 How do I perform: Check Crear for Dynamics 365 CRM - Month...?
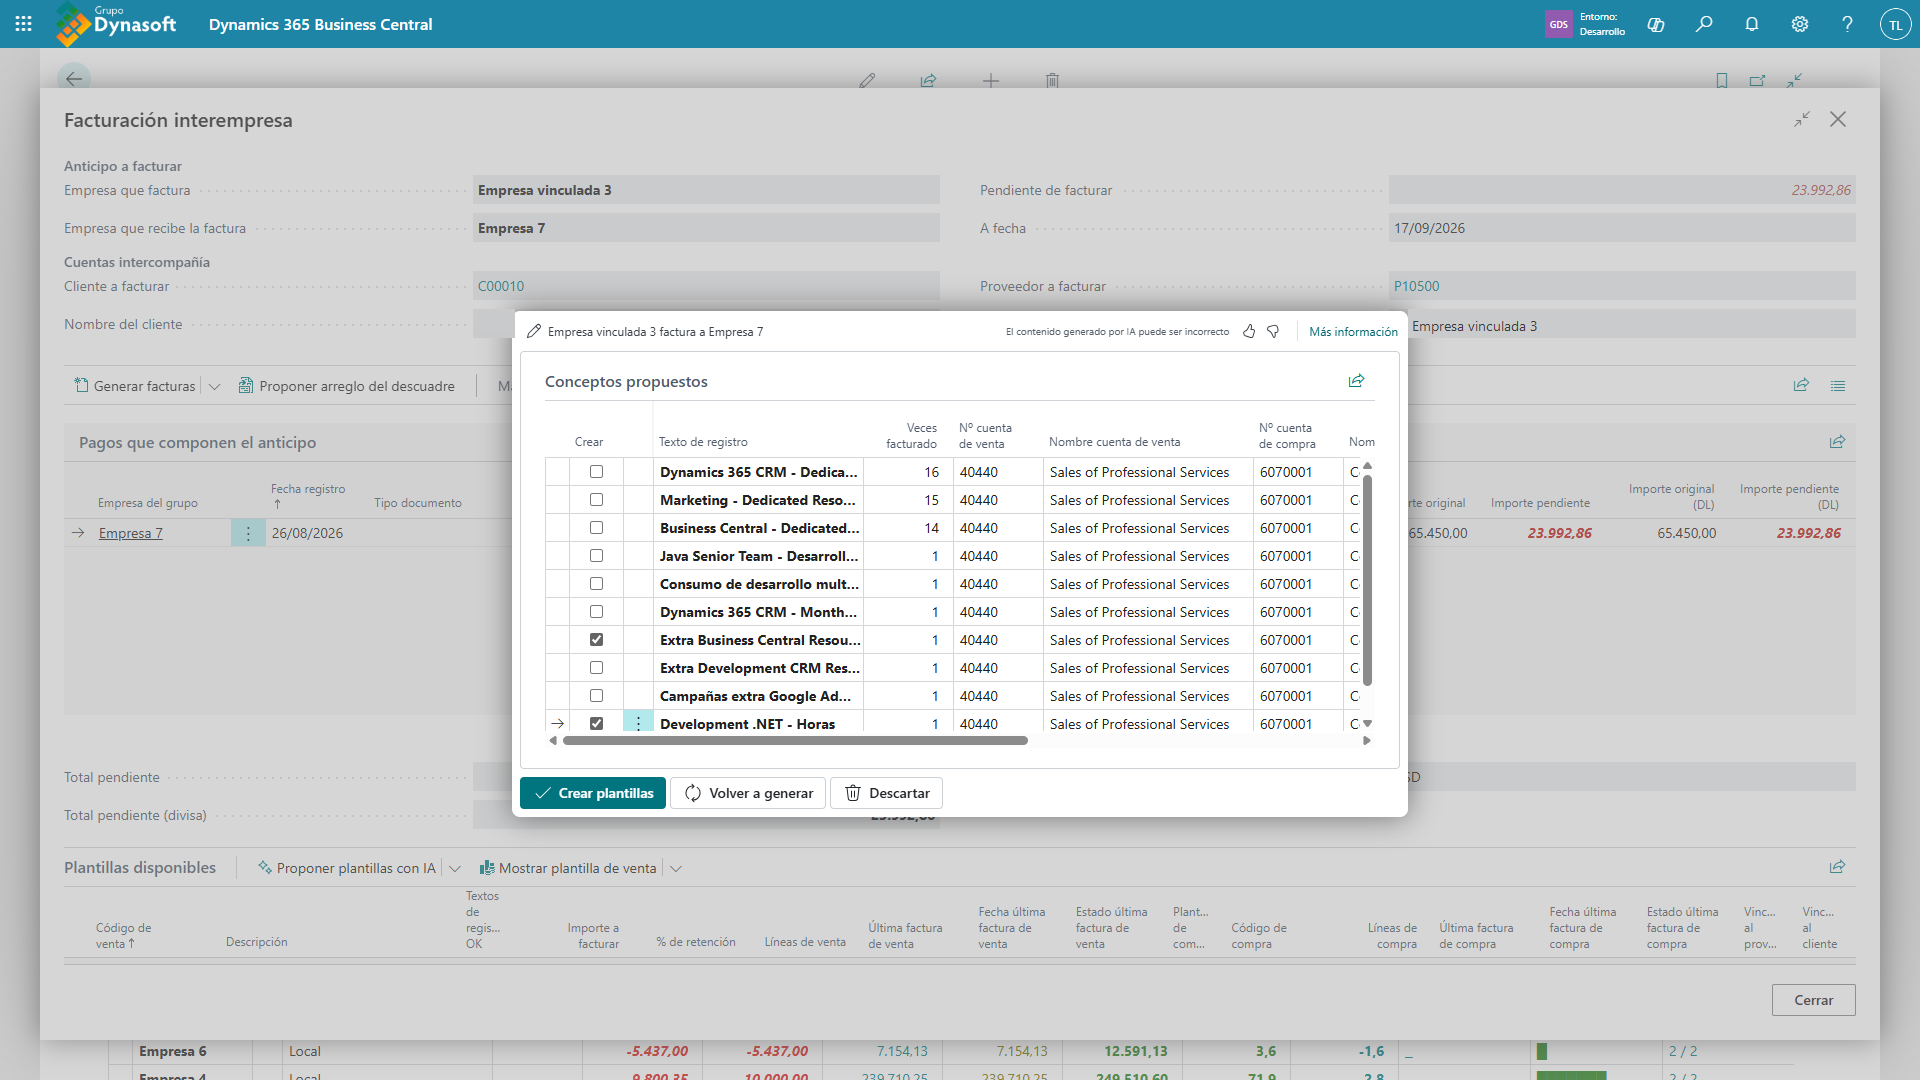pyautogui.click(x=597, y=612)
